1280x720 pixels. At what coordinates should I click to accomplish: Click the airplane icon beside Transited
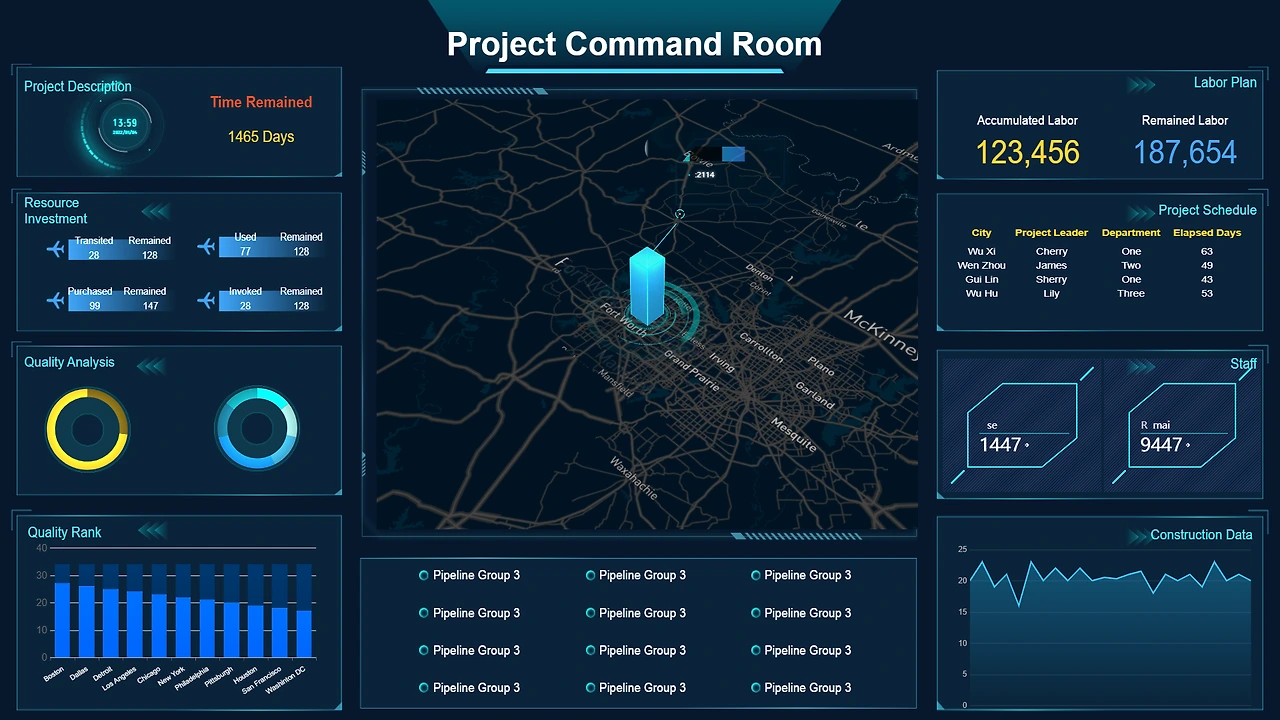pos(55,248)
